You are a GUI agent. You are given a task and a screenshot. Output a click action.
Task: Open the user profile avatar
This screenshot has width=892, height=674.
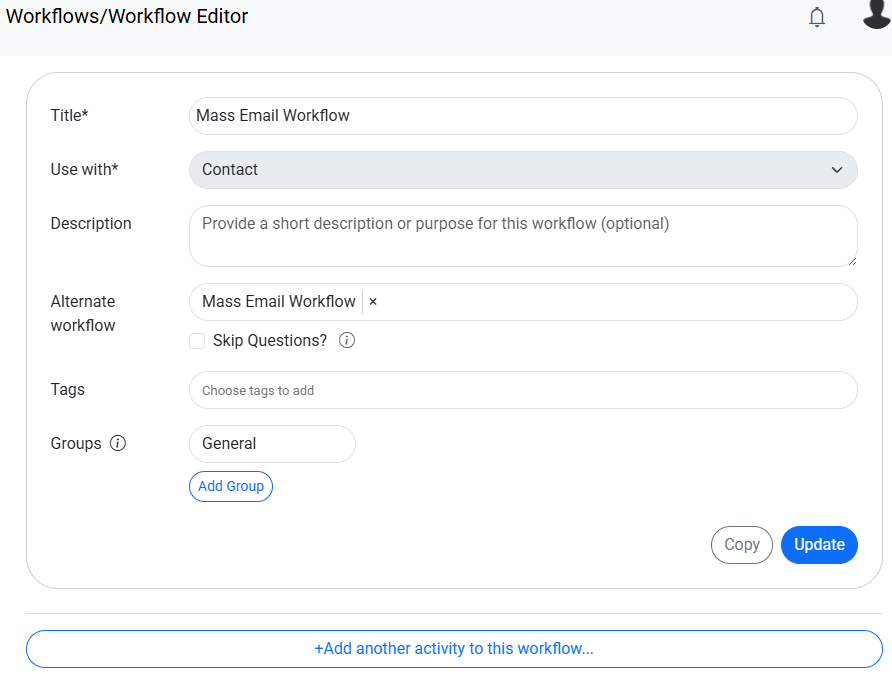(876, 15)
